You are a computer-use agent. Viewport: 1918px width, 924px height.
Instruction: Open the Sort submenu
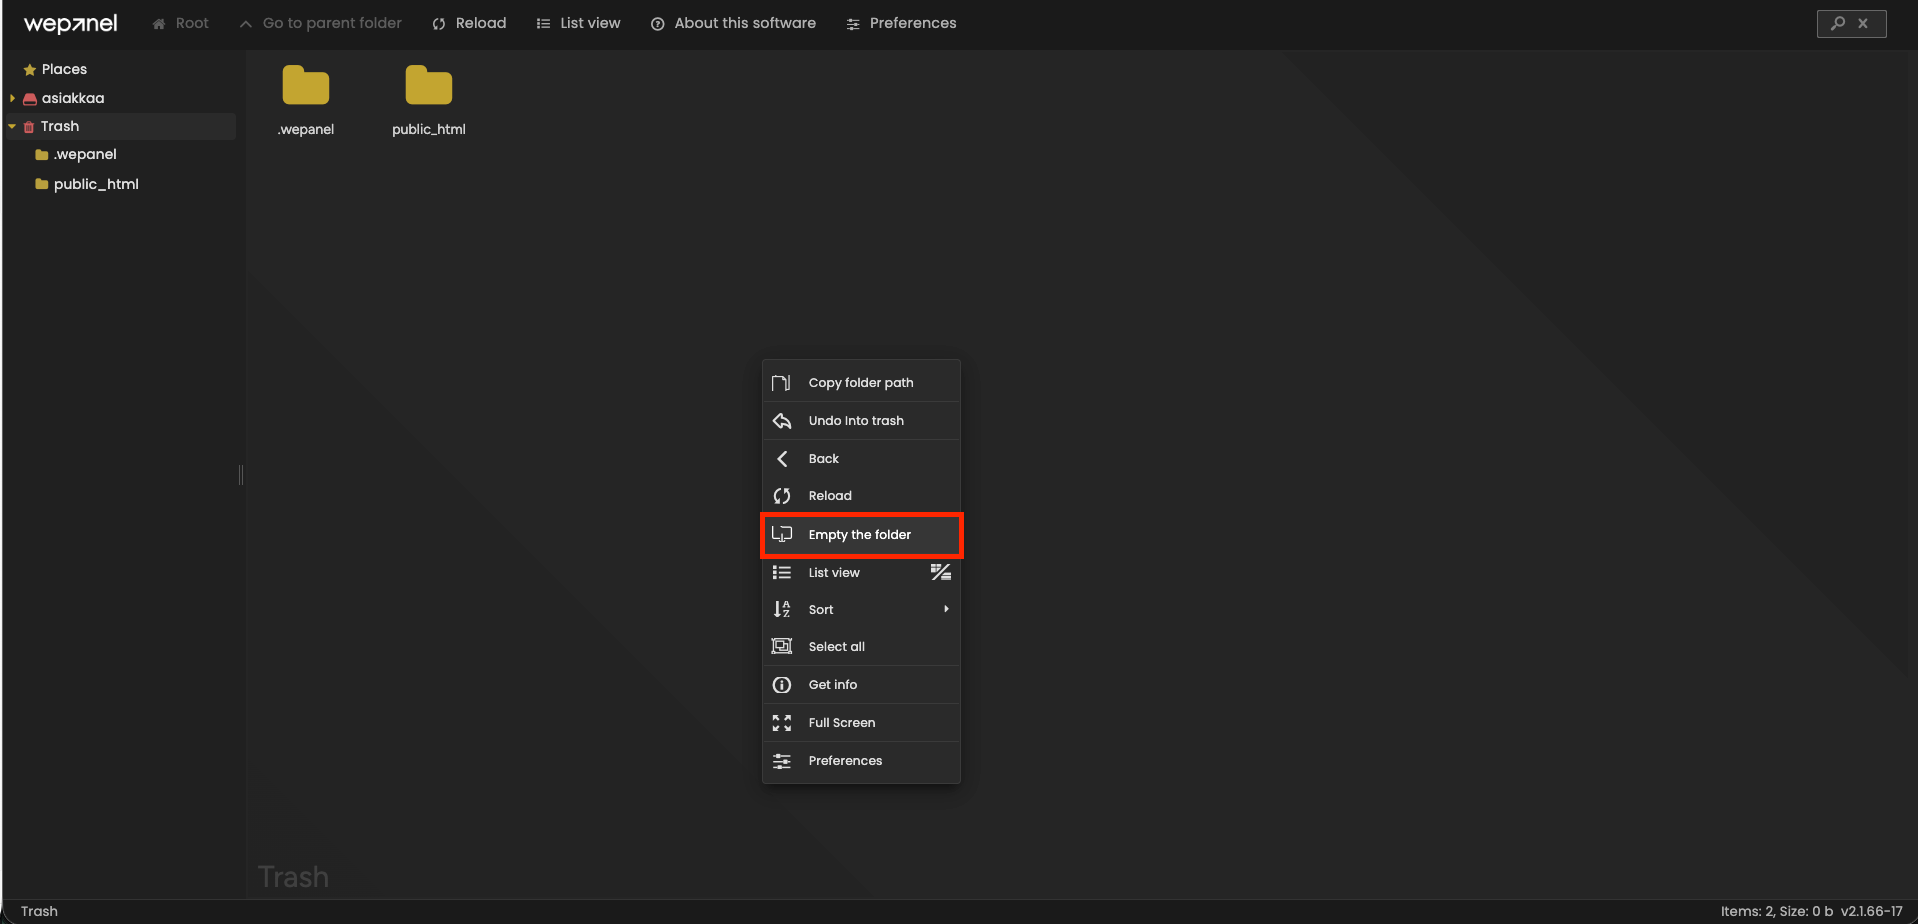pos(861,610)
